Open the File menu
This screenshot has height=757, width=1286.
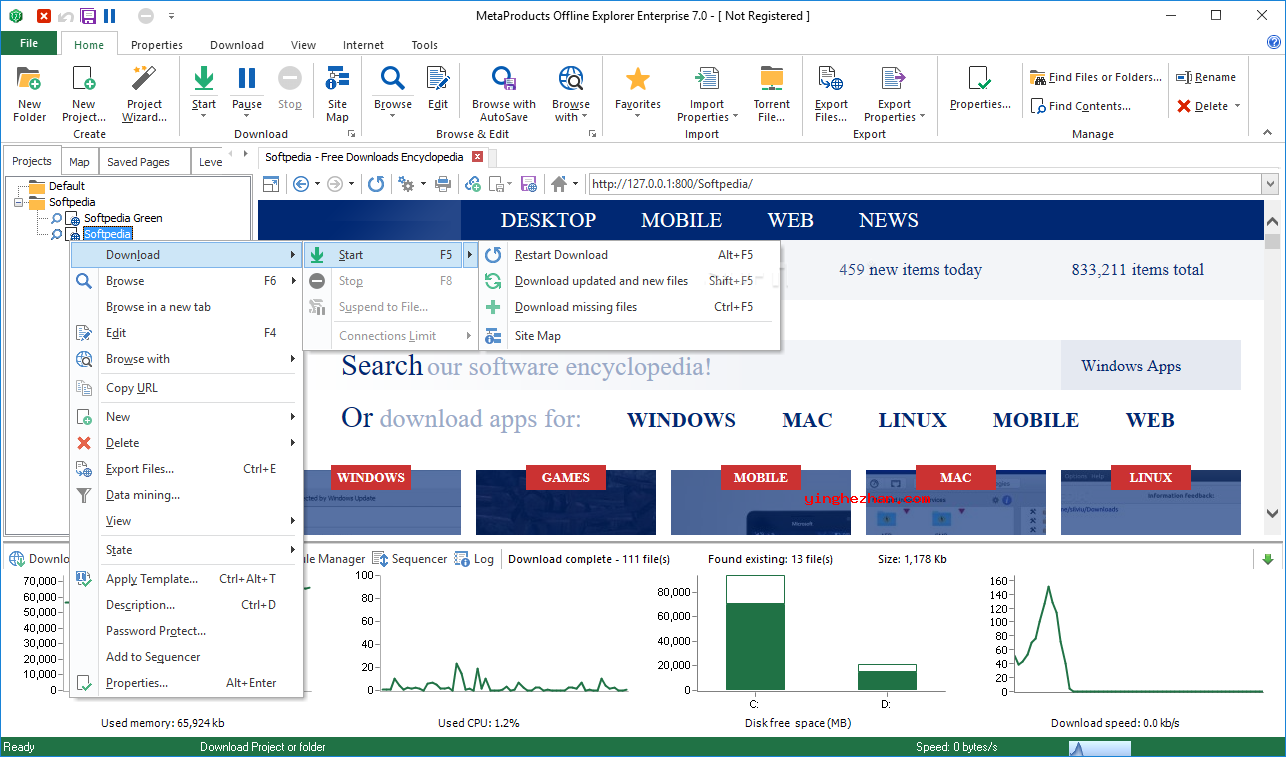[29, 43]
